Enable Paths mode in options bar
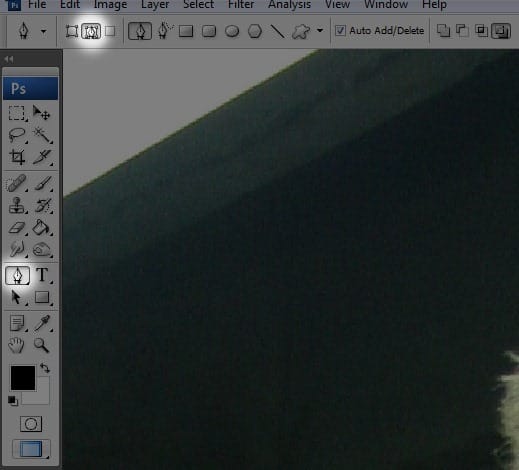Viewport: 519px width, 470px height. 91,31
